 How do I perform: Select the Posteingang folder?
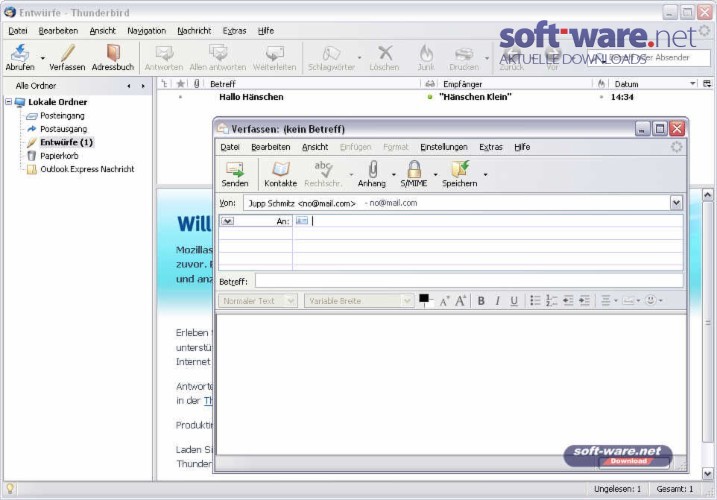pos(62,116)
